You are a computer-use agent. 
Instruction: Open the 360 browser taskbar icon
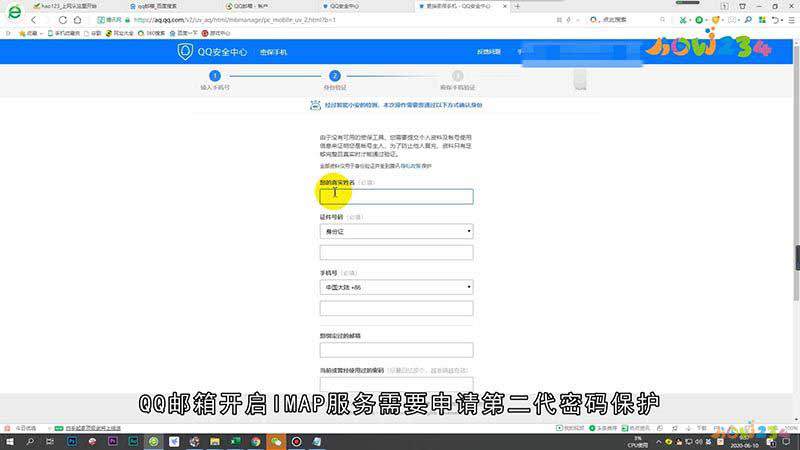(x=154, y=442)
